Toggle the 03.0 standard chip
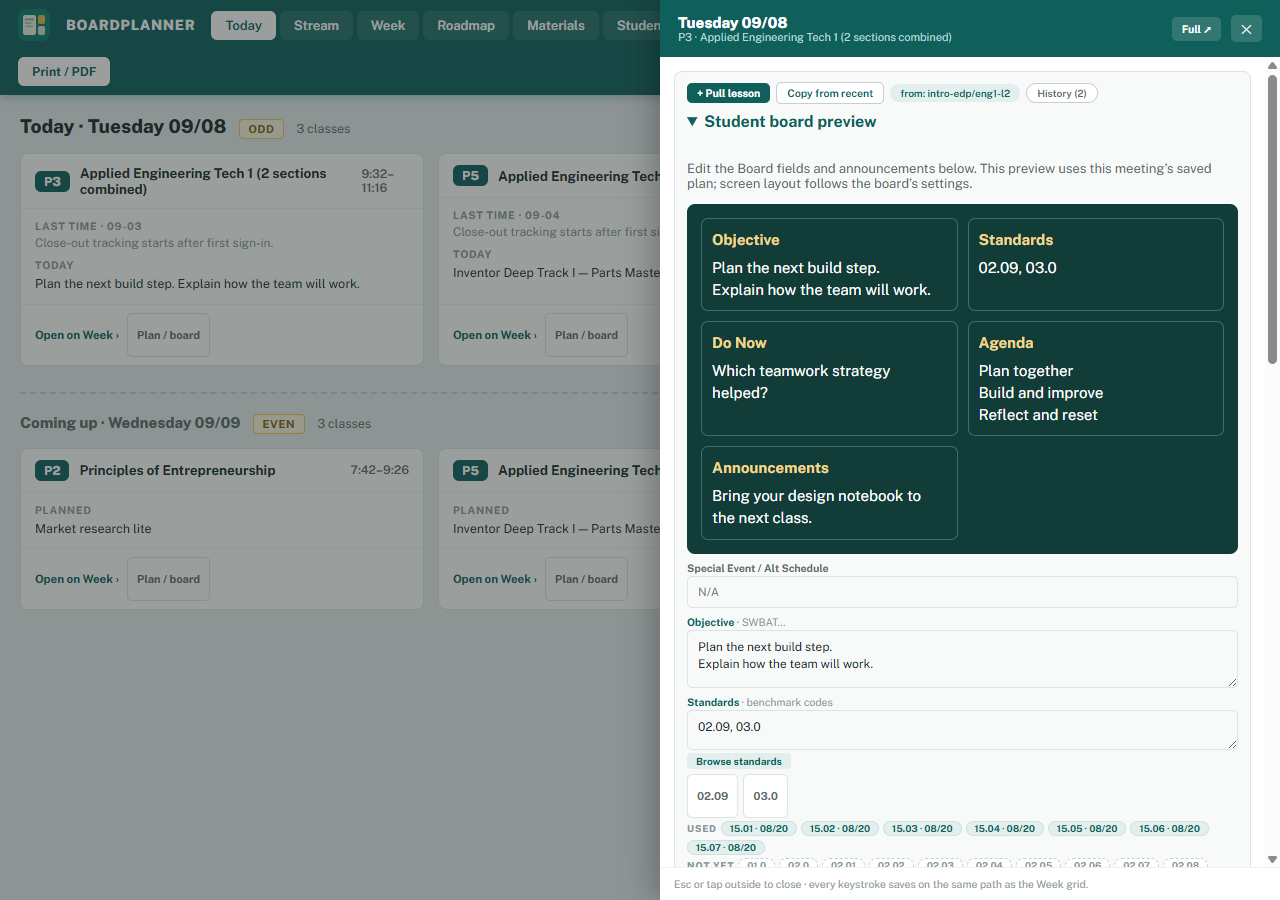Screen dimensions: 1280x900 [x=765, y=796]
